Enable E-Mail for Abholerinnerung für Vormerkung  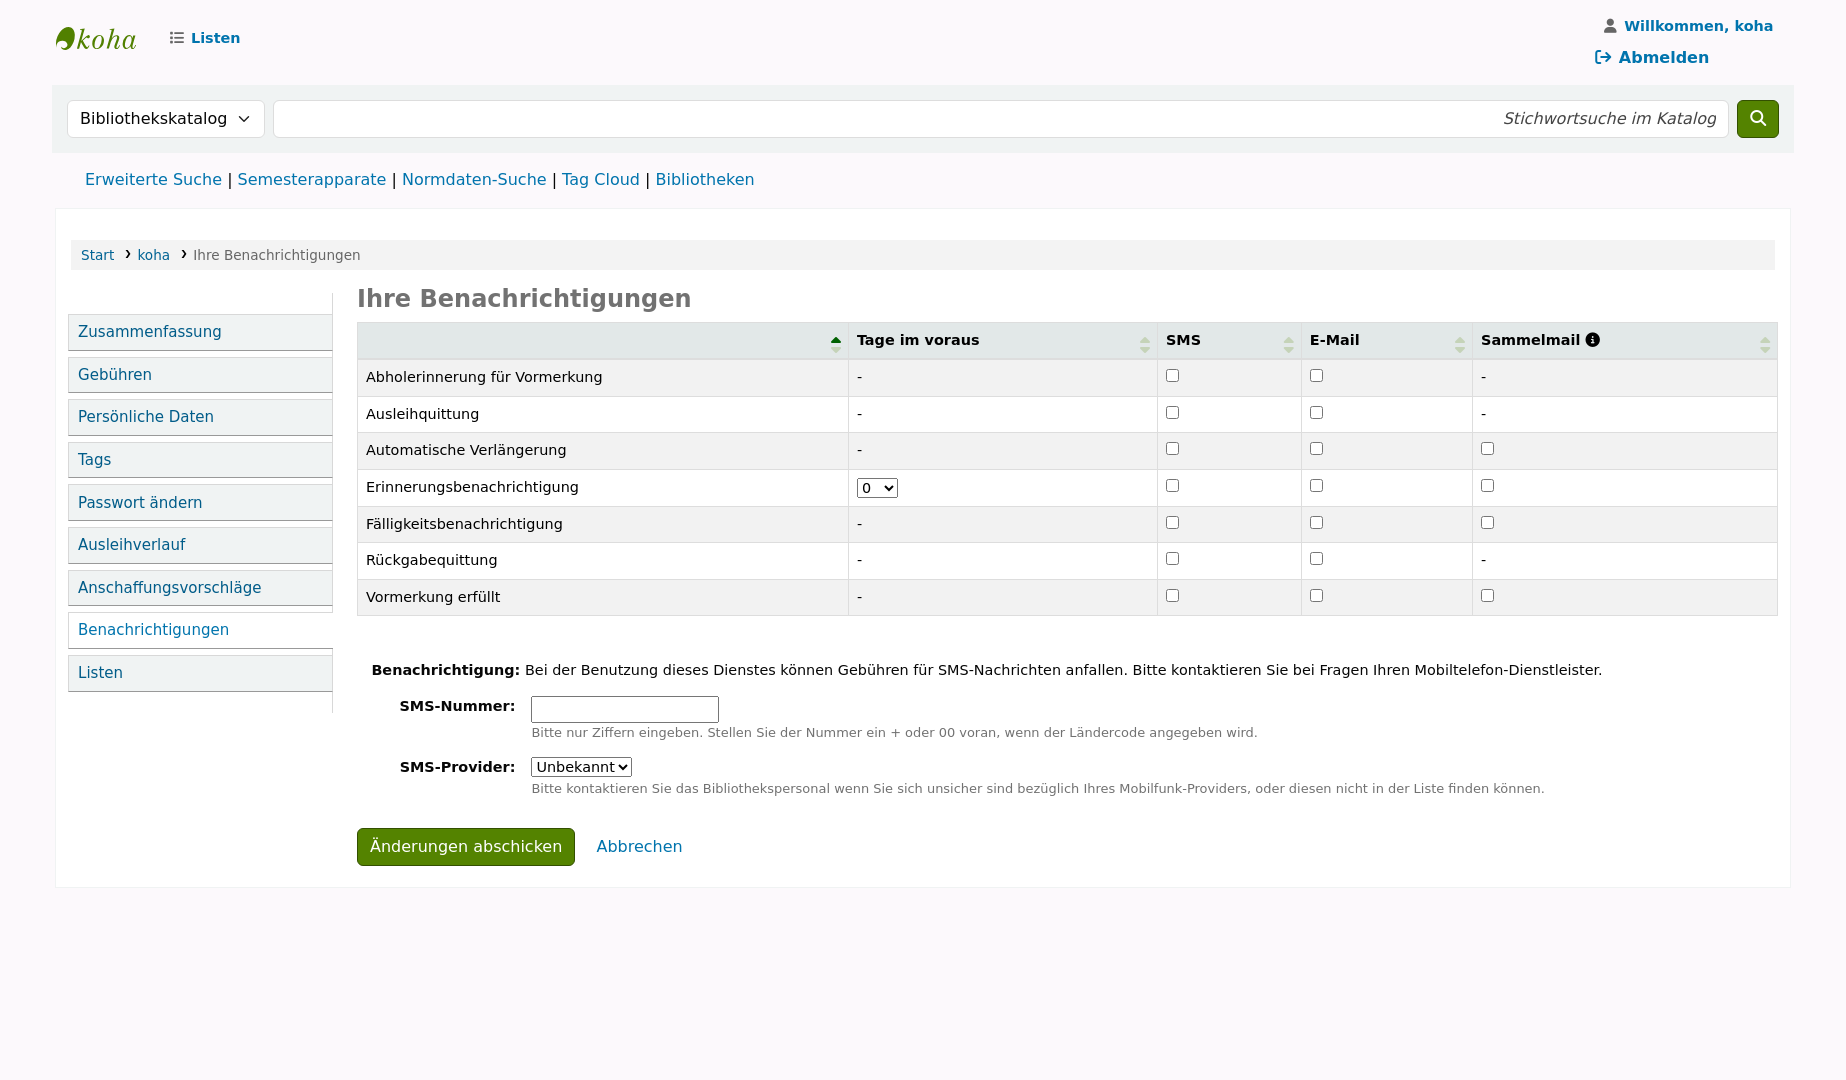coord(1316,376)
